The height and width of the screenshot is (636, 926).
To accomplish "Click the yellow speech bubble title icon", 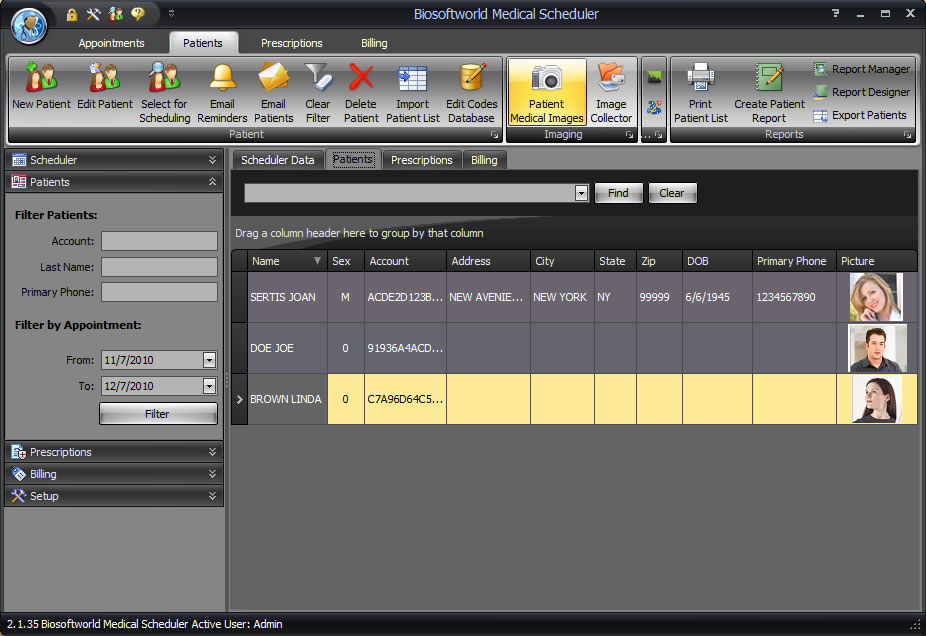I will (138, 14).
